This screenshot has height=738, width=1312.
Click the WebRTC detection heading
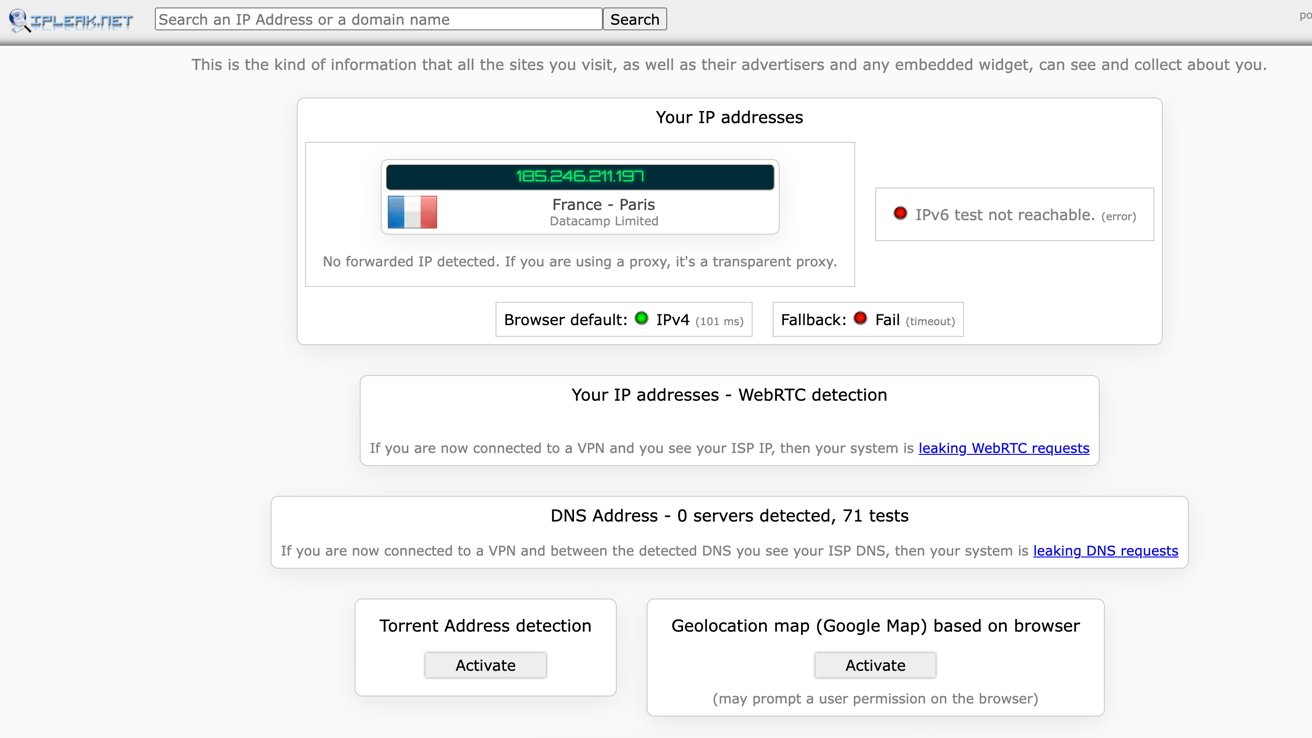pyautogui.click(x=729, y=395)
